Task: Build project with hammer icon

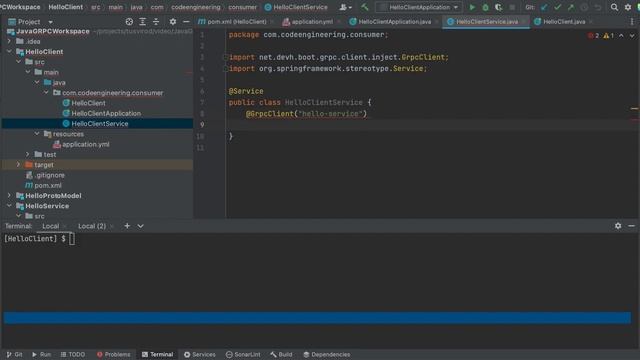Action: [364, 7]
